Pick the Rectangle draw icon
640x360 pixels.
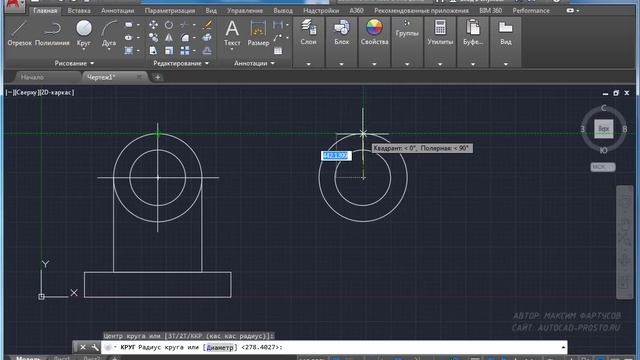(129, 25)
